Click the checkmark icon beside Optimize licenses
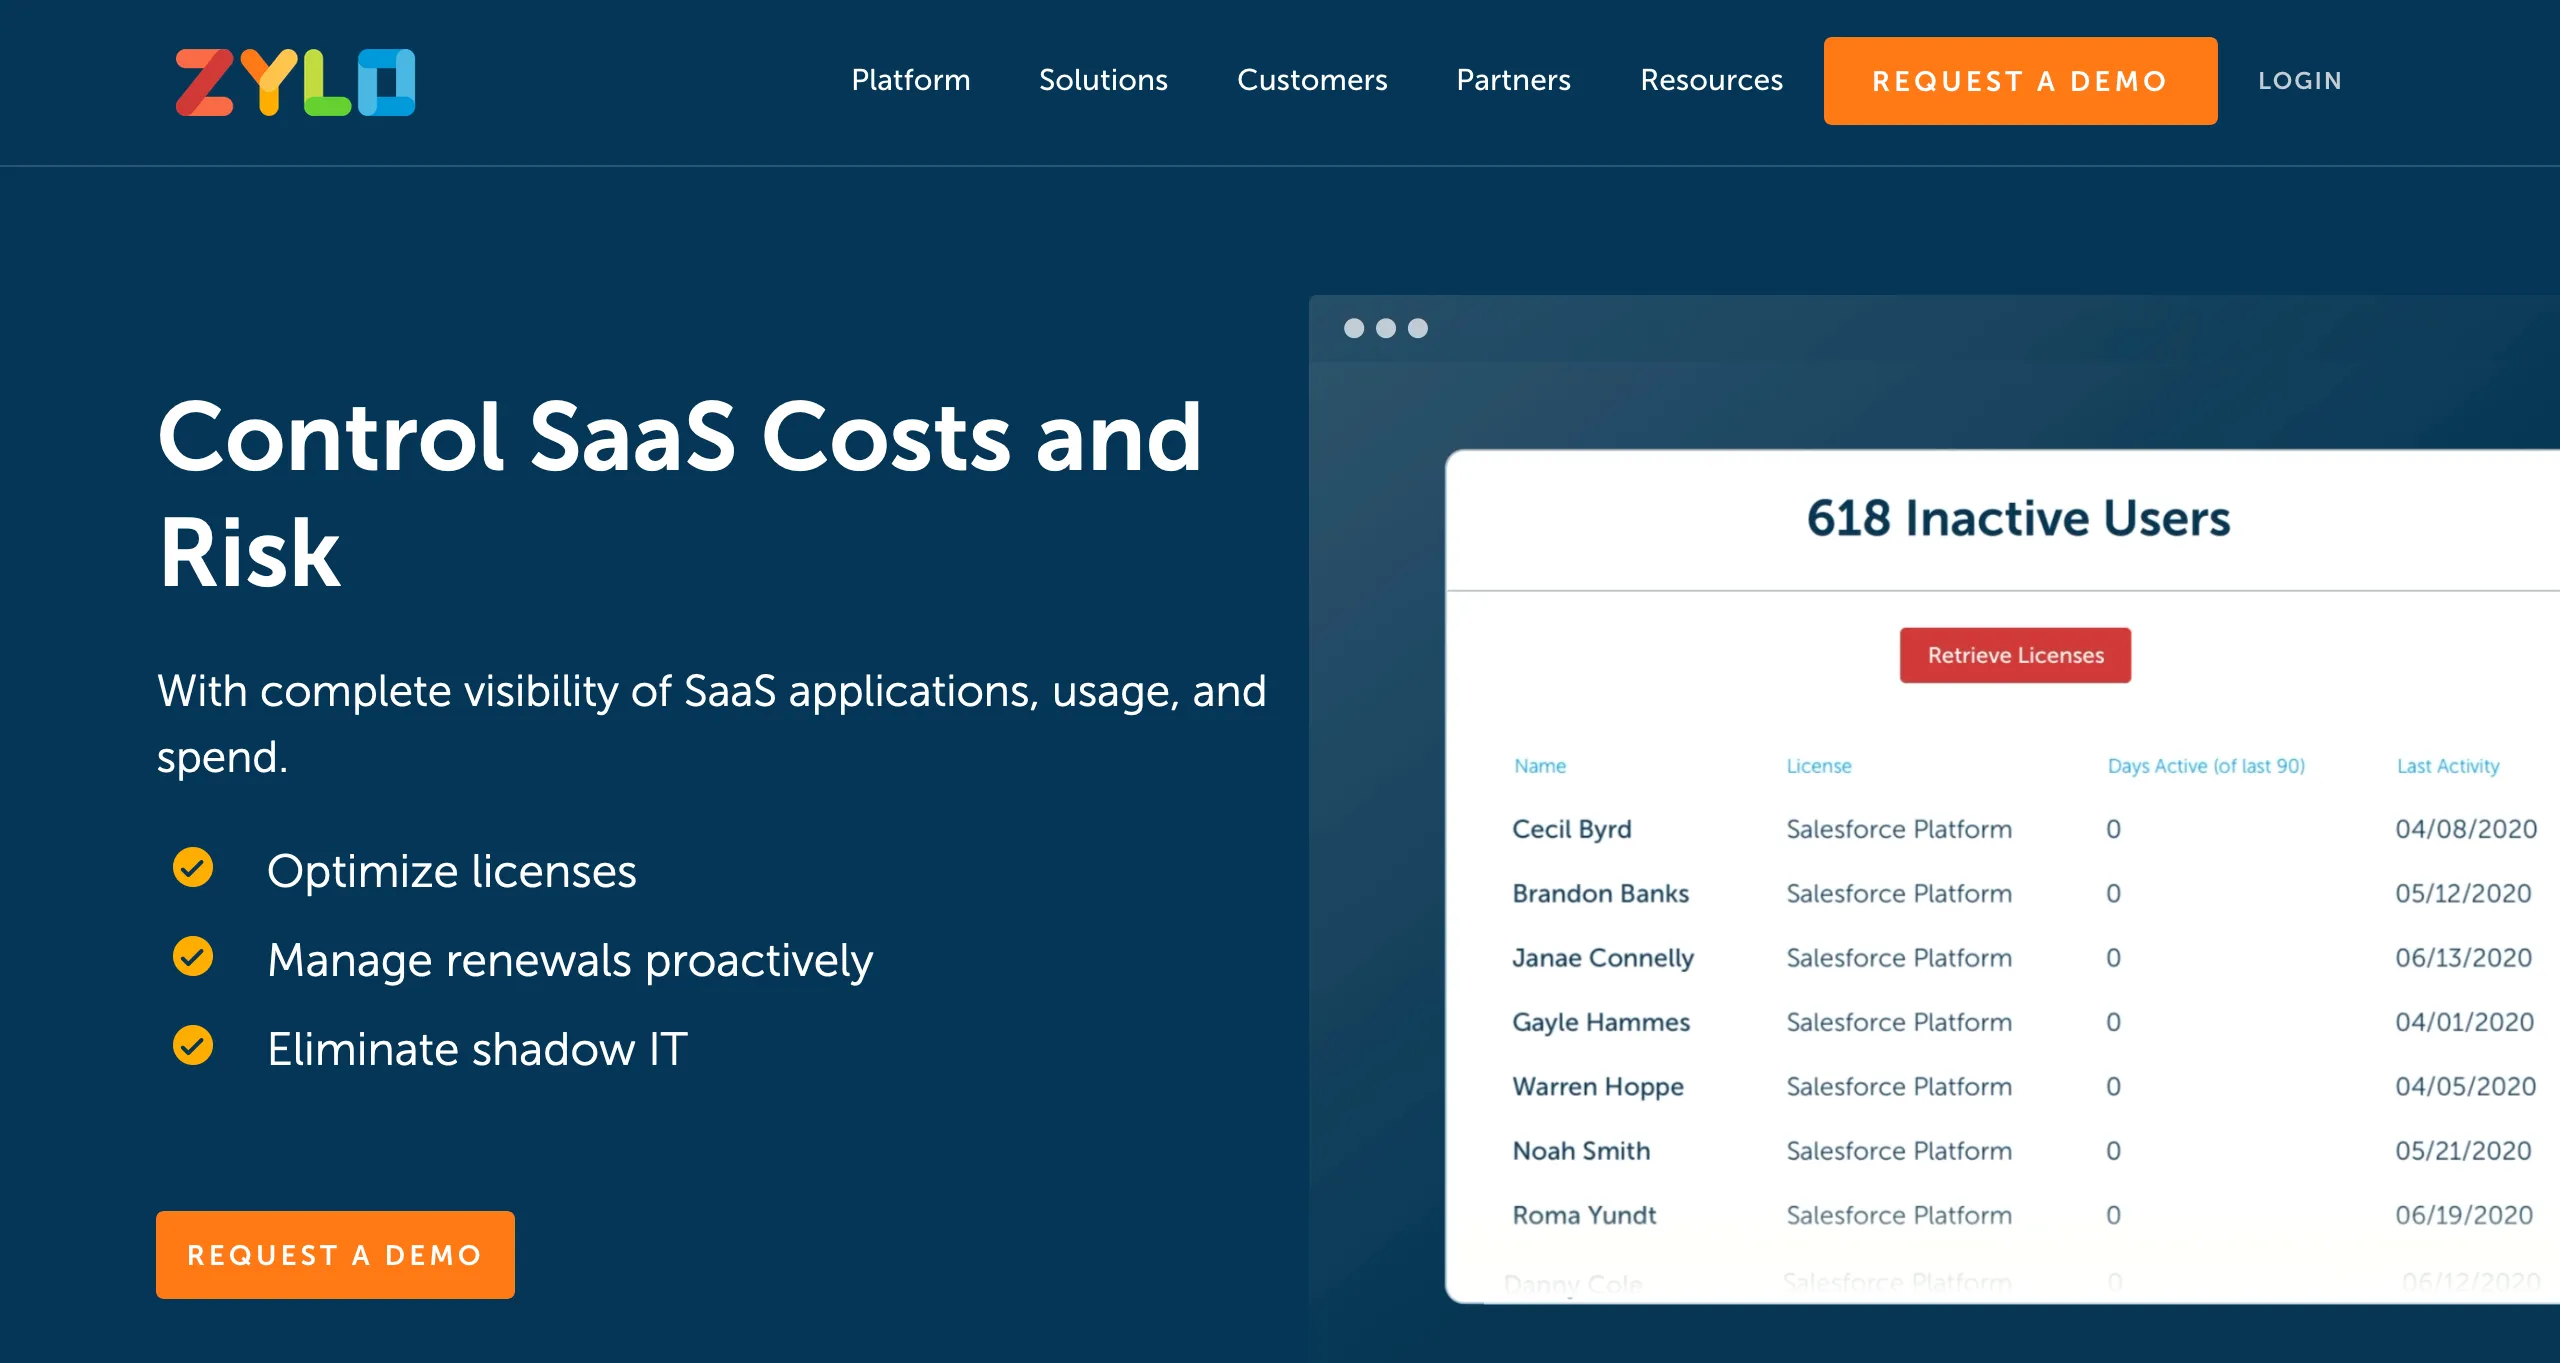Viewport: 2560px width, 1363px height. point(193,867)
